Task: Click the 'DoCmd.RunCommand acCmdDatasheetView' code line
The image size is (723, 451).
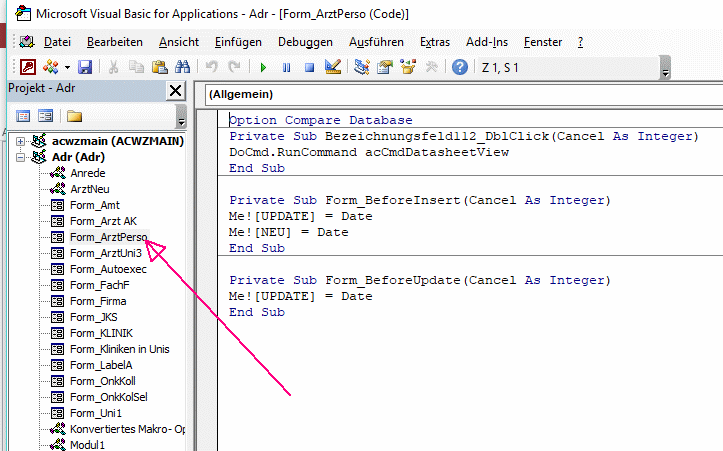Action: pos(369,152)
